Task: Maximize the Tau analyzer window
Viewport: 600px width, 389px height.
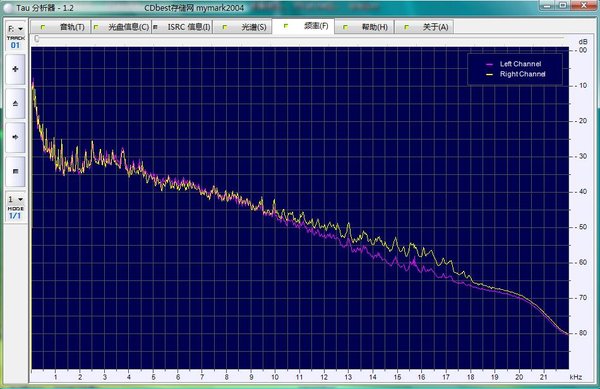Action: [x=563, y=5]
